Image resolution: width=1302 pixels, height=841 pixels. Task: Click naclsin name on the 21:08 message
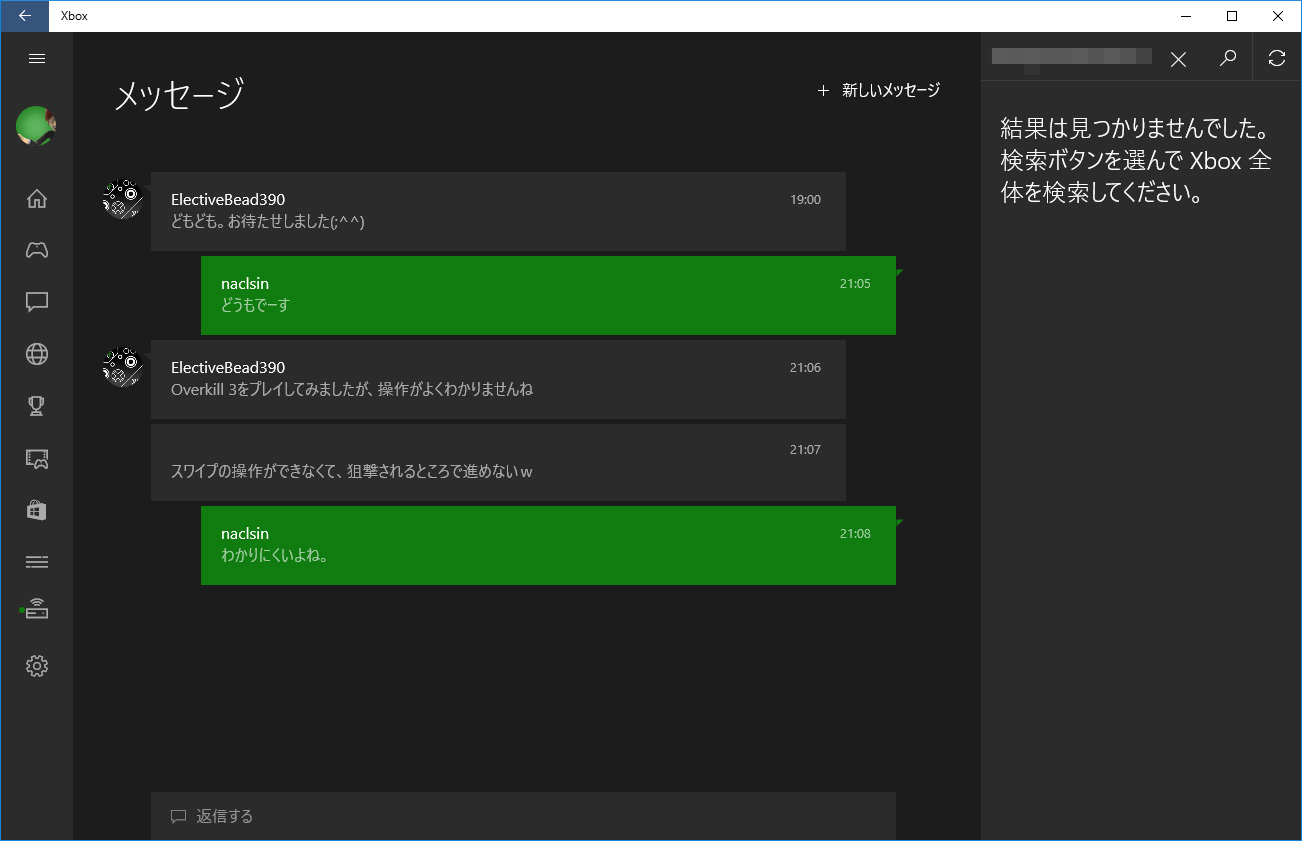click(245, 533)
